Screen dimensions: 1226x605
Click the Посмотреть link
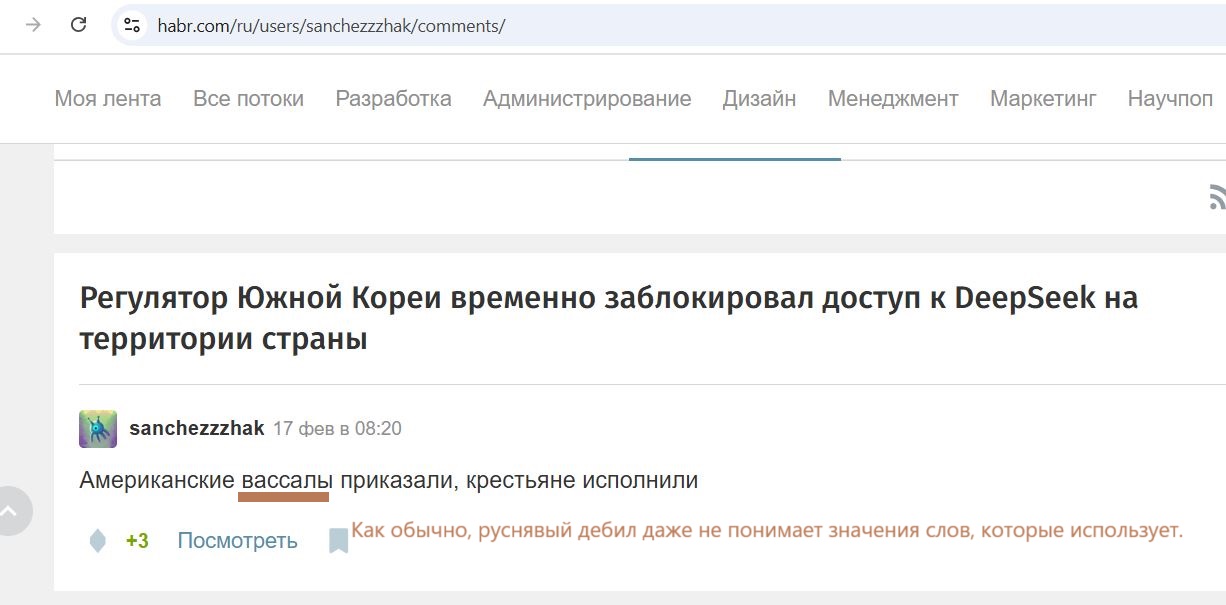click(x=237, y=541)
